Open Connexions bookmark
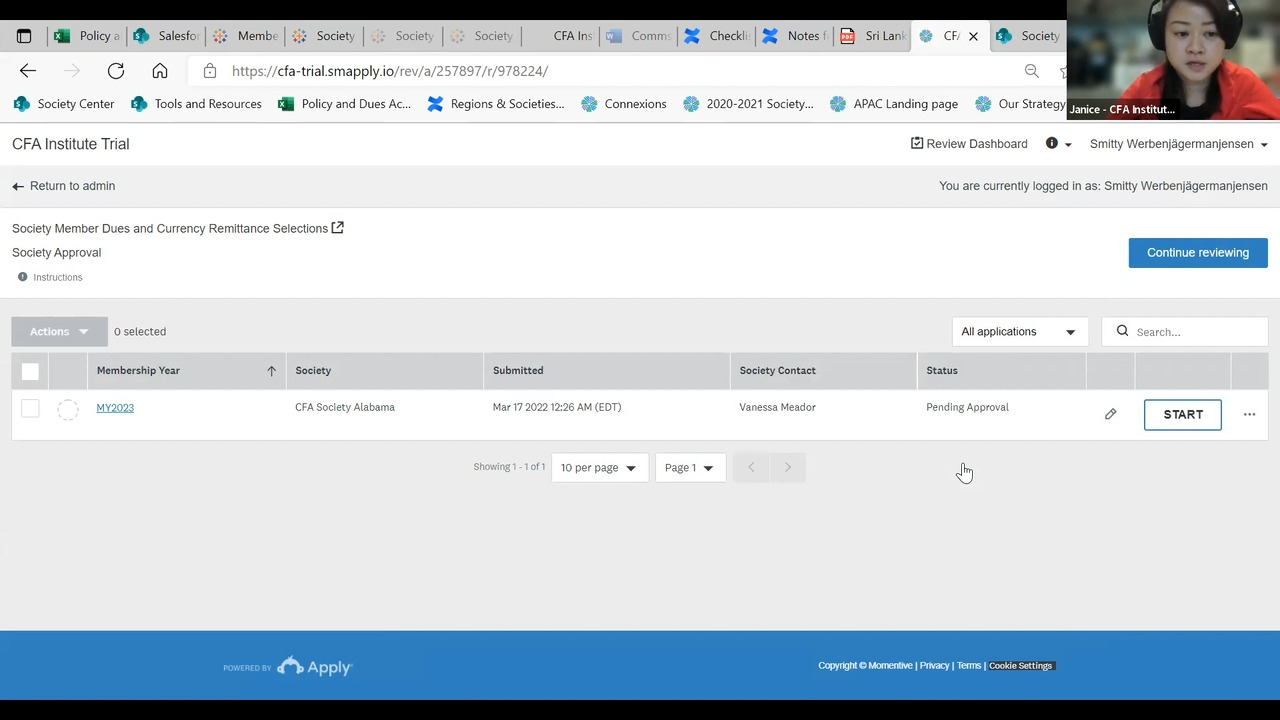Image resolution: width=1280 pixels, height=720 pixels. (x=624, y=104)
